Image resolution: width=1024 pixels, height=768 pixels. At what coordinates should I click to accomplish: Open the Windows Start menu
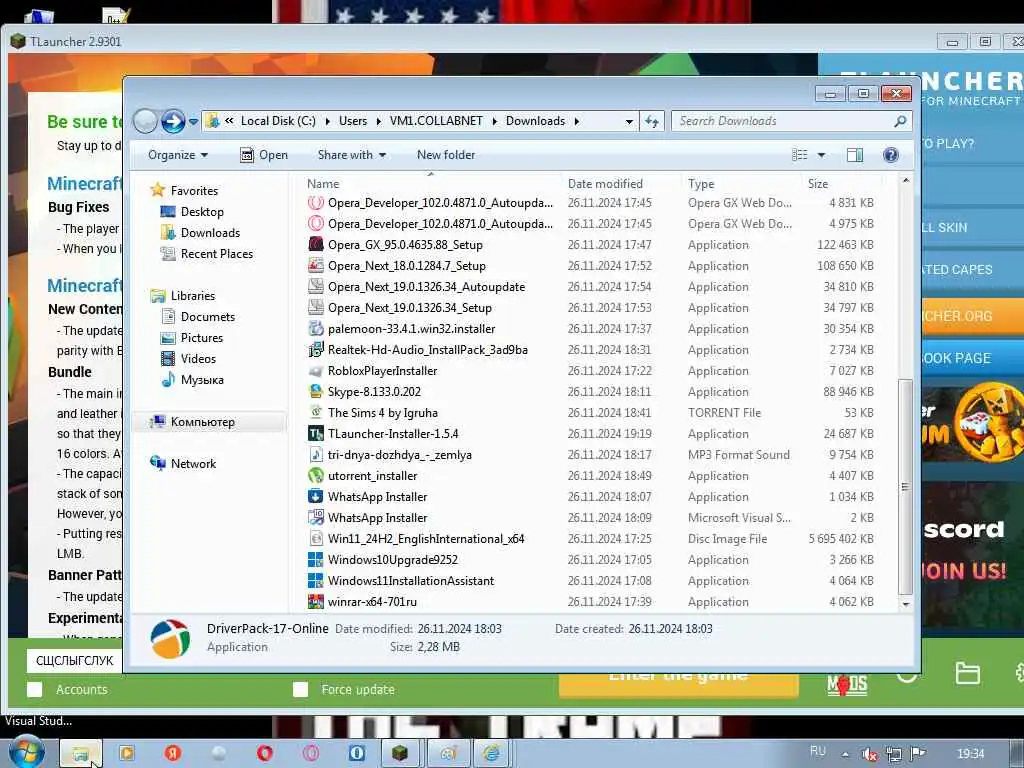[x=25, y=753]
